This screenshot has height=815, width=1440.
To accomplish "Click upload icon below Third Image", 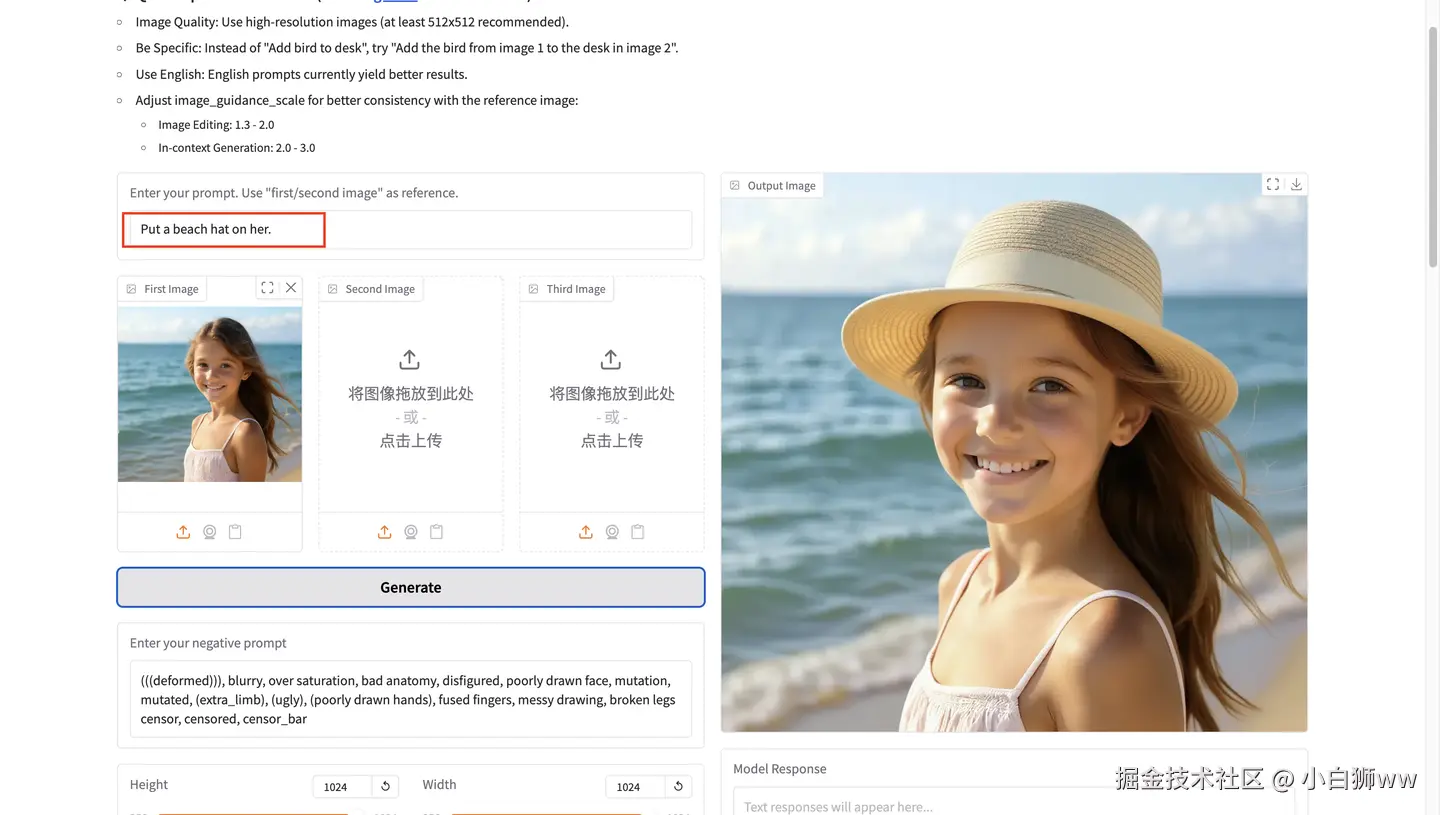I will [x=586, y=532].
